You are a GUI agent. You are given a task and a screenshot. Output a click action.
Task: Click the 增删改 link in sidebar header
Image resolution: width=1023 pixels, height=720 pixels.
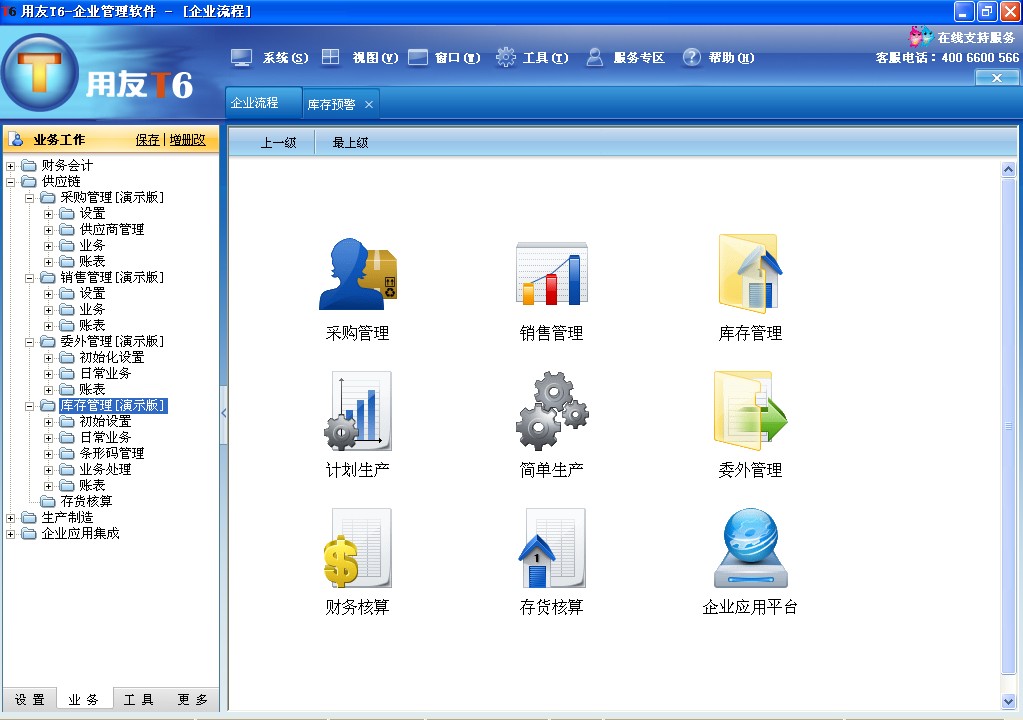[187, 140]
